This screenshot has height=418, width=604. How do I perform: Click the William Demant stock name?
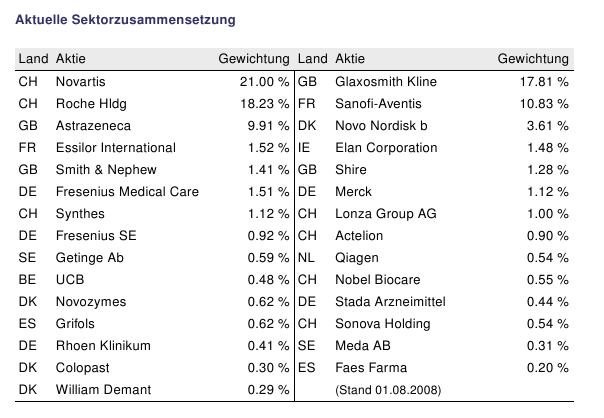[x=104, y=389]
